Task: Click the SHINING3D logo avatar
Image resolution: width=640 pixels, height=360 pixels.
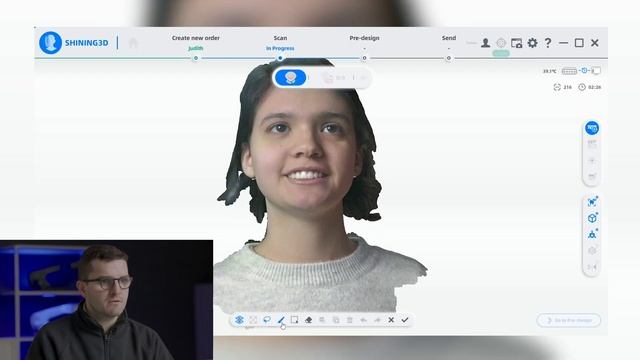Action: (51, 42)
